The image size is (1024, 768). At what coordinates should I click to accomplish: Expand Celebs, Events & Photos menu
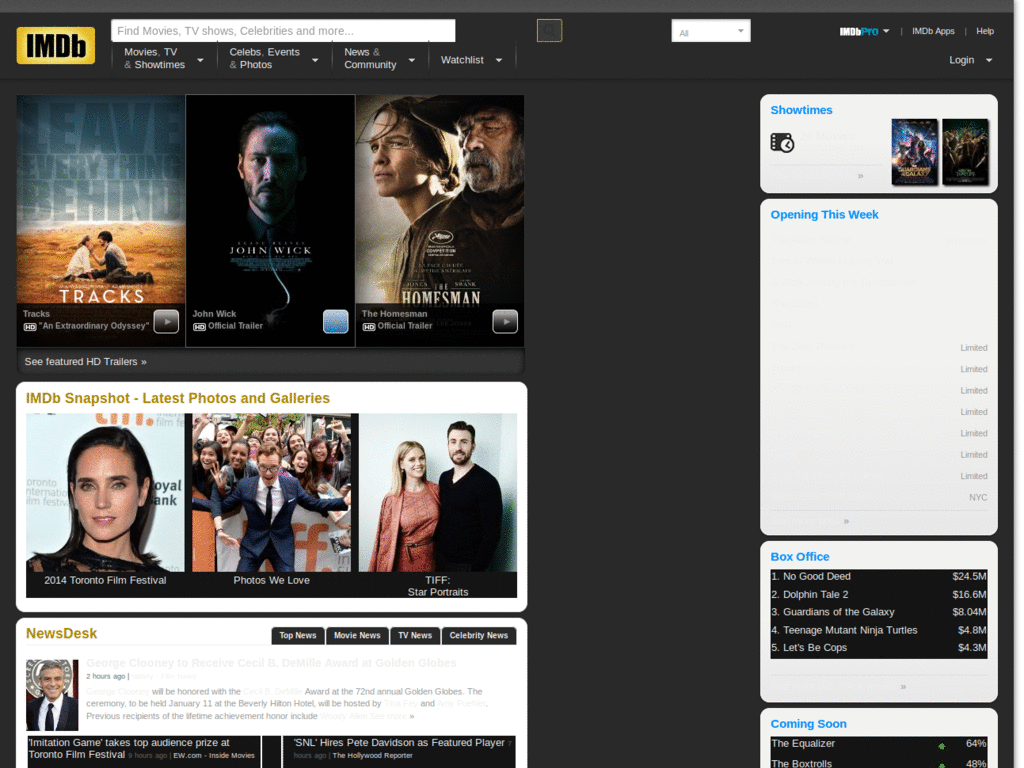274,58
